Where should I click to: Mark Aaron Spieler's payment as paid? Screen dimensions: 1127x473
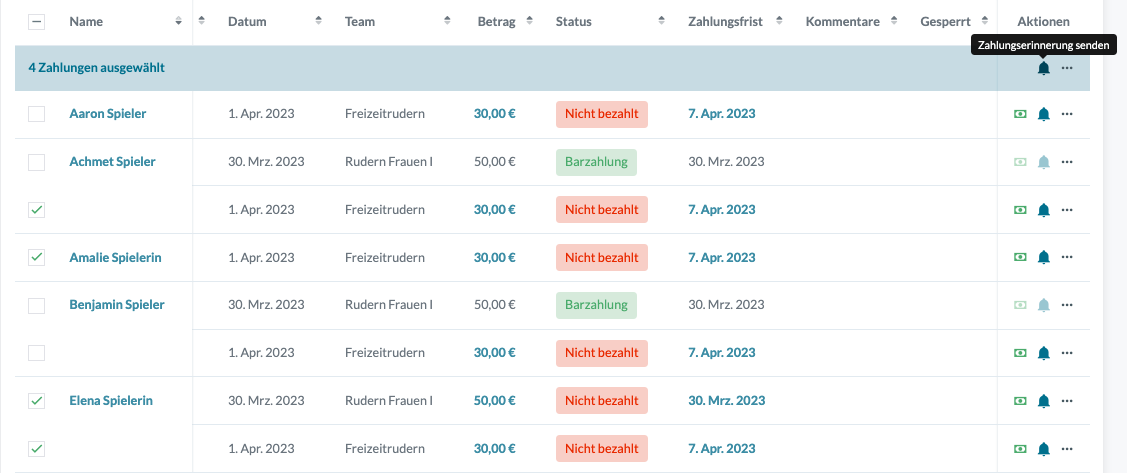(x=1020, y=114)
